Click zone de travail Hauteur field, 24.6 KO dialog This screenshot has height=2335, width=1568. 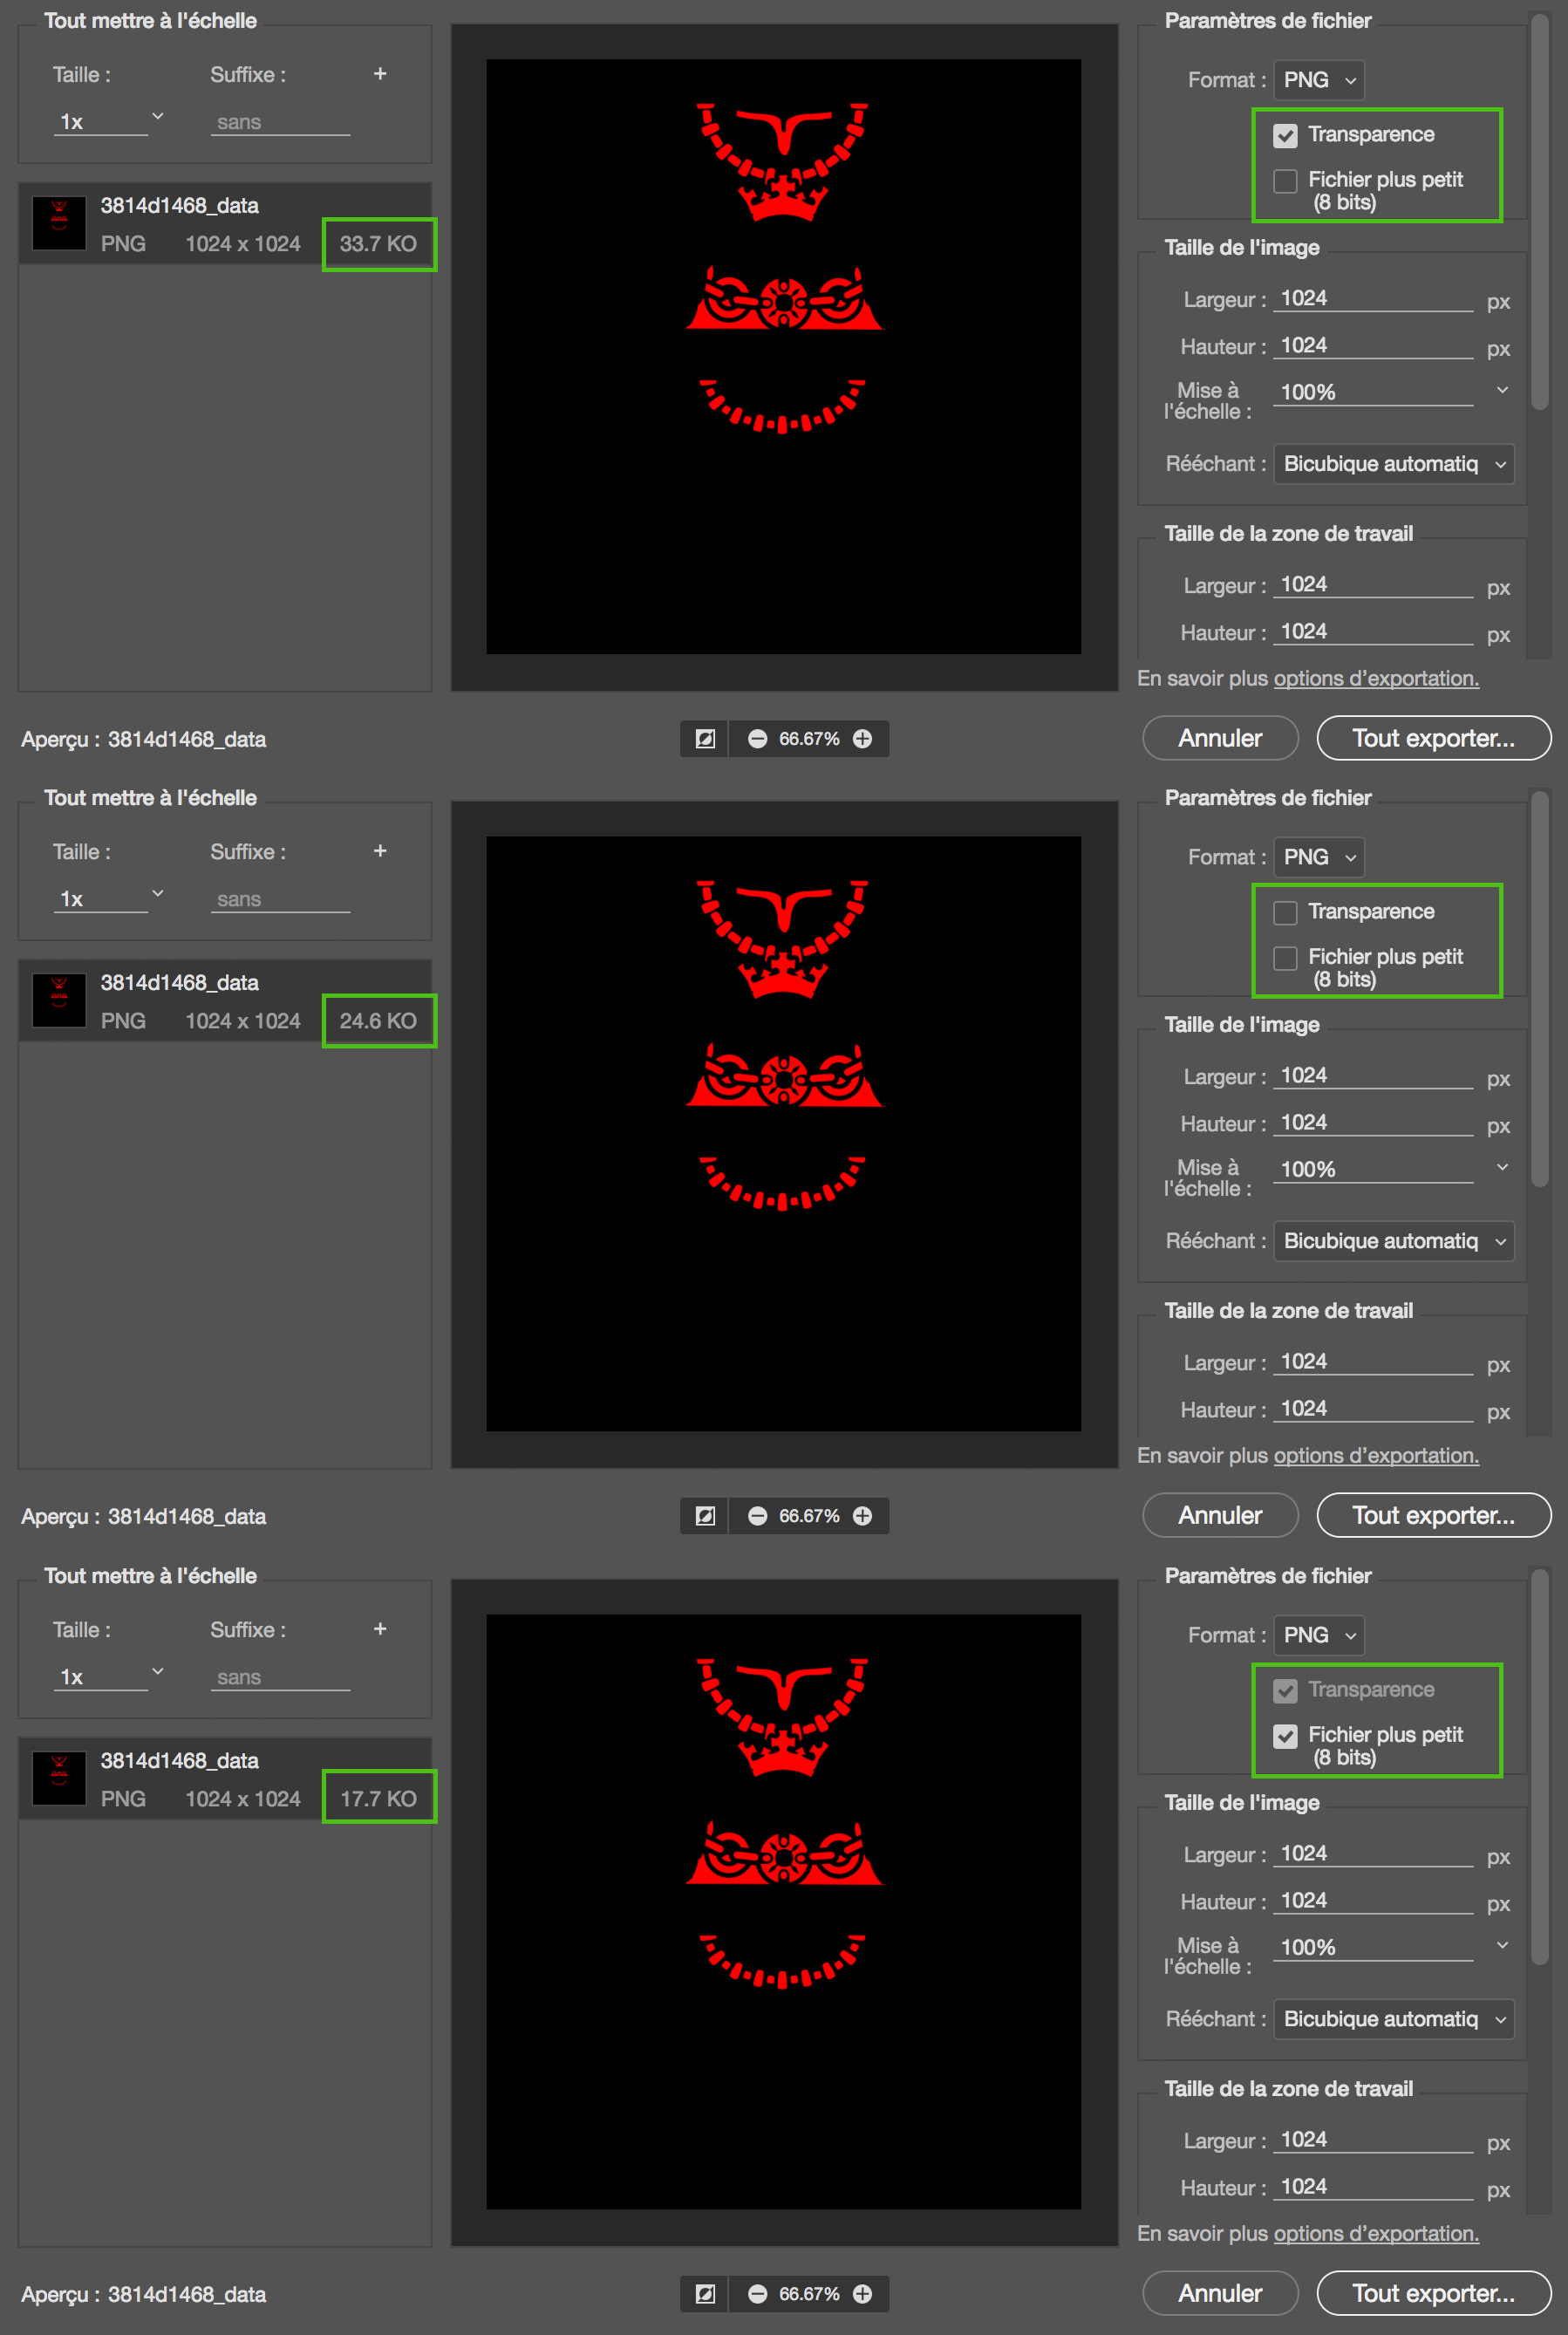pyautogui.click(x=1373, y=1408)
